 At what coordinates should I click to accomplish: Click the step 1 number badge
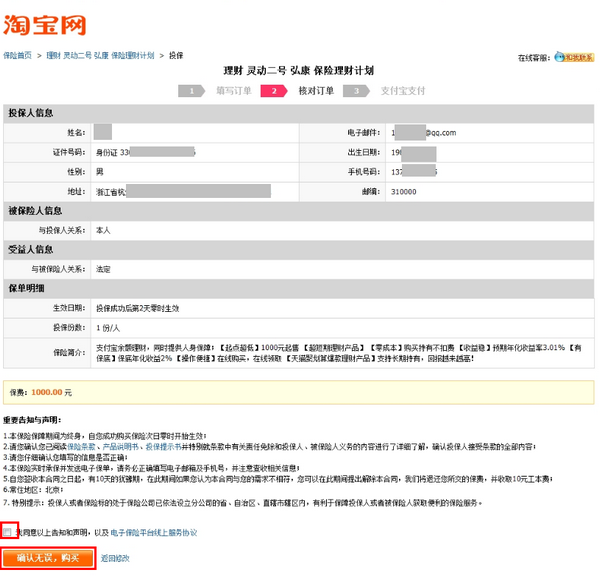pyautogui.click(x=192, y=91)
